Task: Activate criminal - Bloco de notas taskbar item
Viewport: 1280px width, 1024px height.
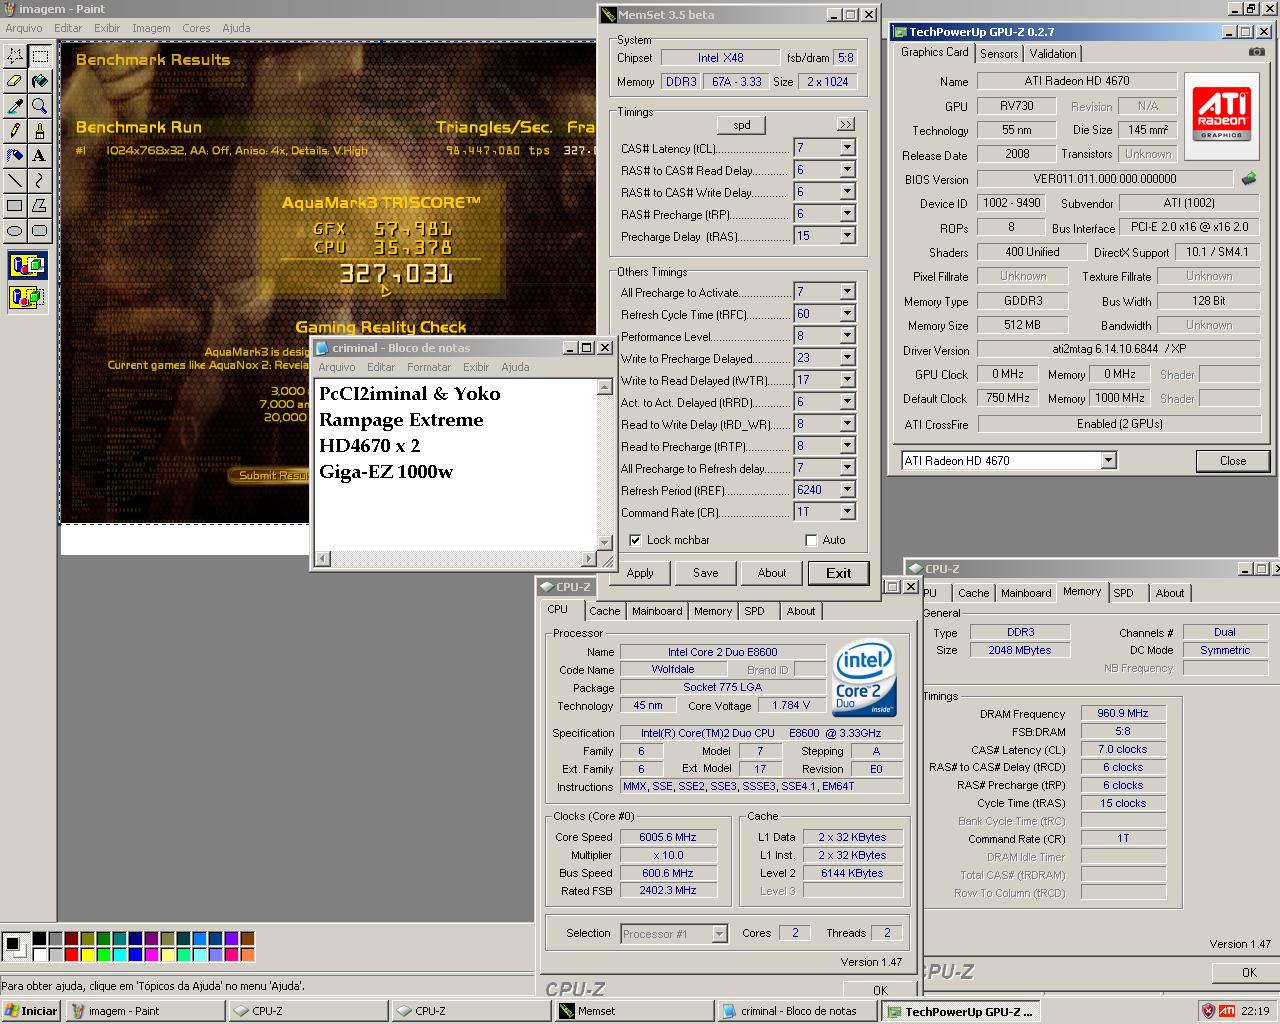Action: (x=797, y=1011)
